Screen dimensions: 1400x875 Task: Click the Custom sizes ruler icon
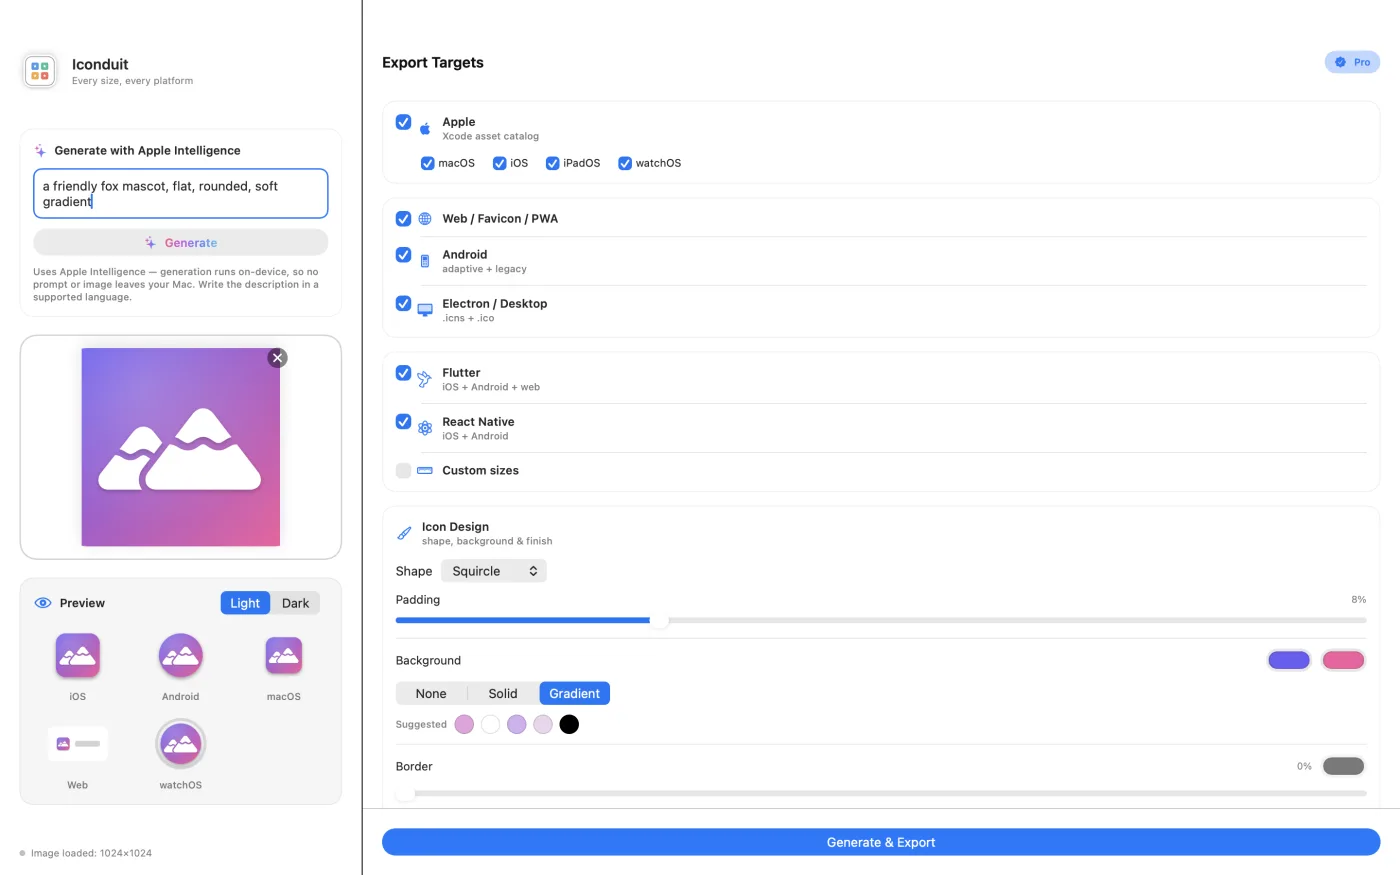pyautogui.click(x=425, y=470)
